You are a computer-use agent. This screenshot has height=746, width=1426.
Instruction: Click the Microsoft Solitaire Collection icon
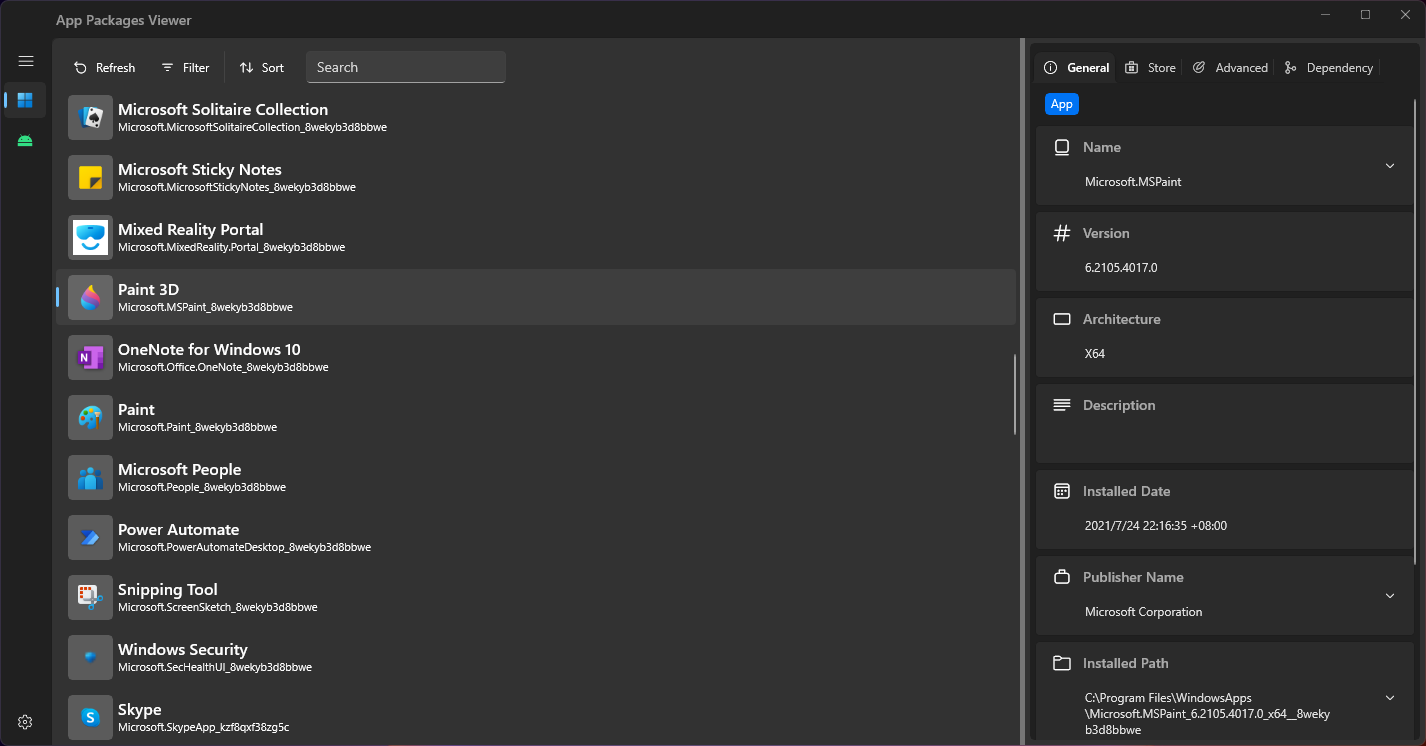click(90, 118)
